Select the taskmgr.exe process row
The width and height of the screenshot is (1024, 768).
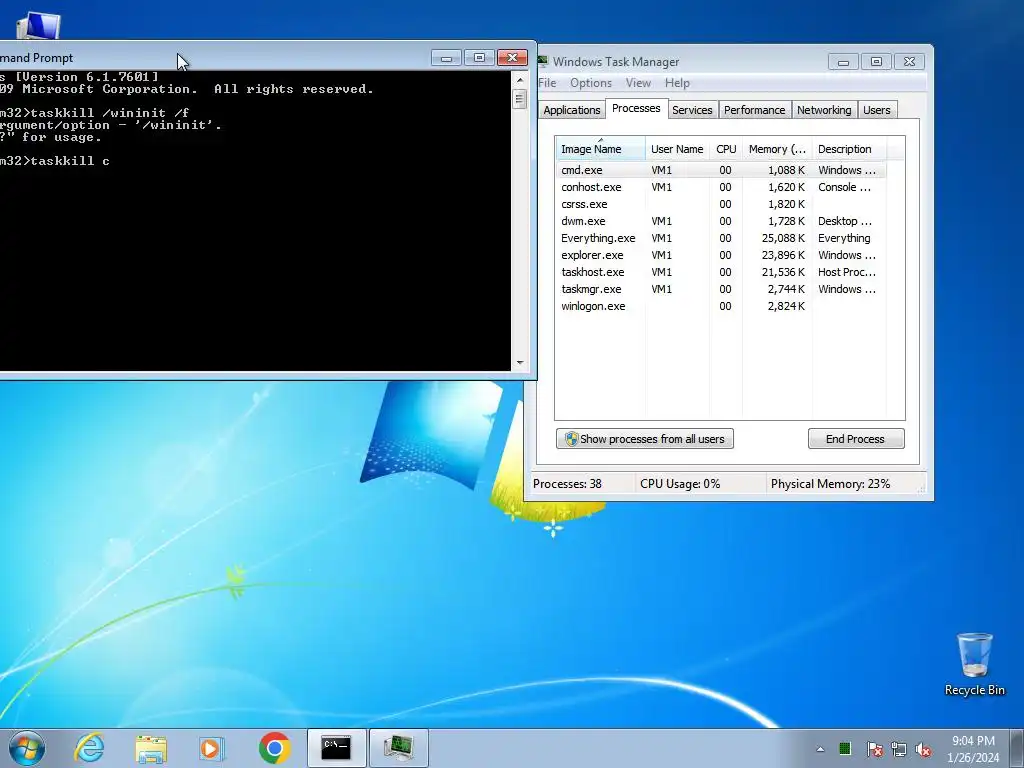coord(720,289)
